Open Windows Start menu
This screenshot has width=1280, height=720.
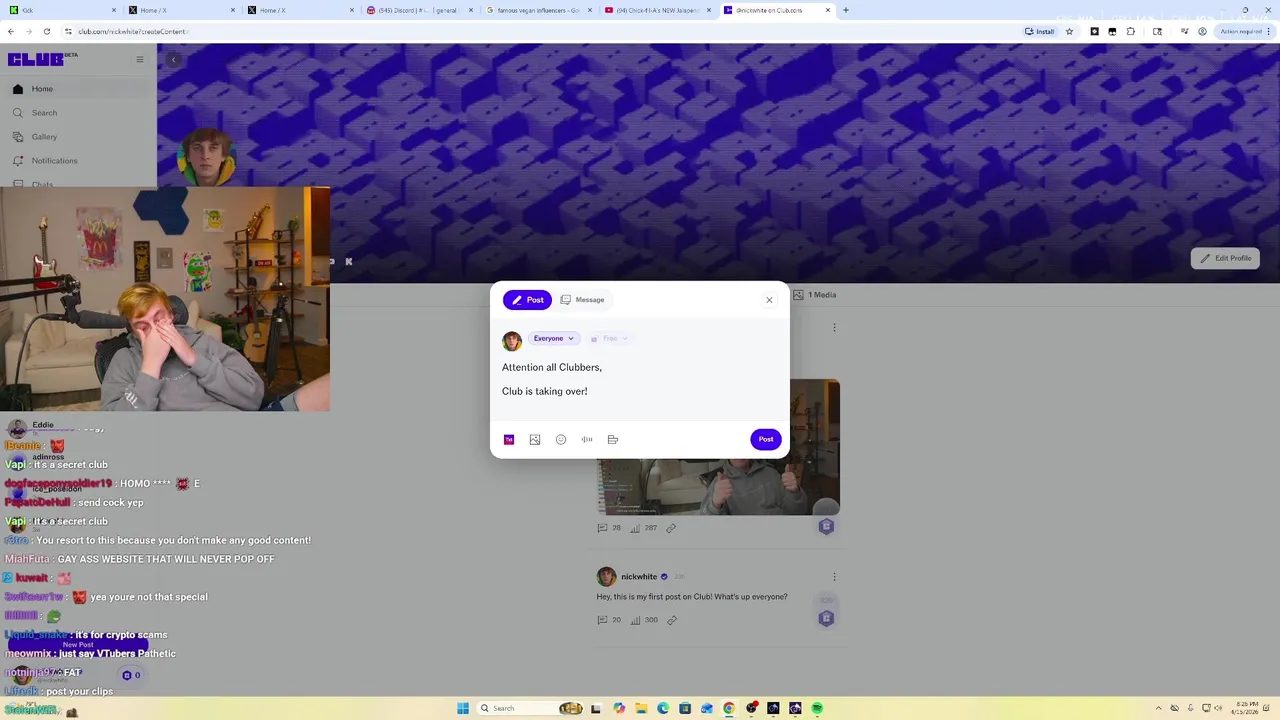click(463, 708)
